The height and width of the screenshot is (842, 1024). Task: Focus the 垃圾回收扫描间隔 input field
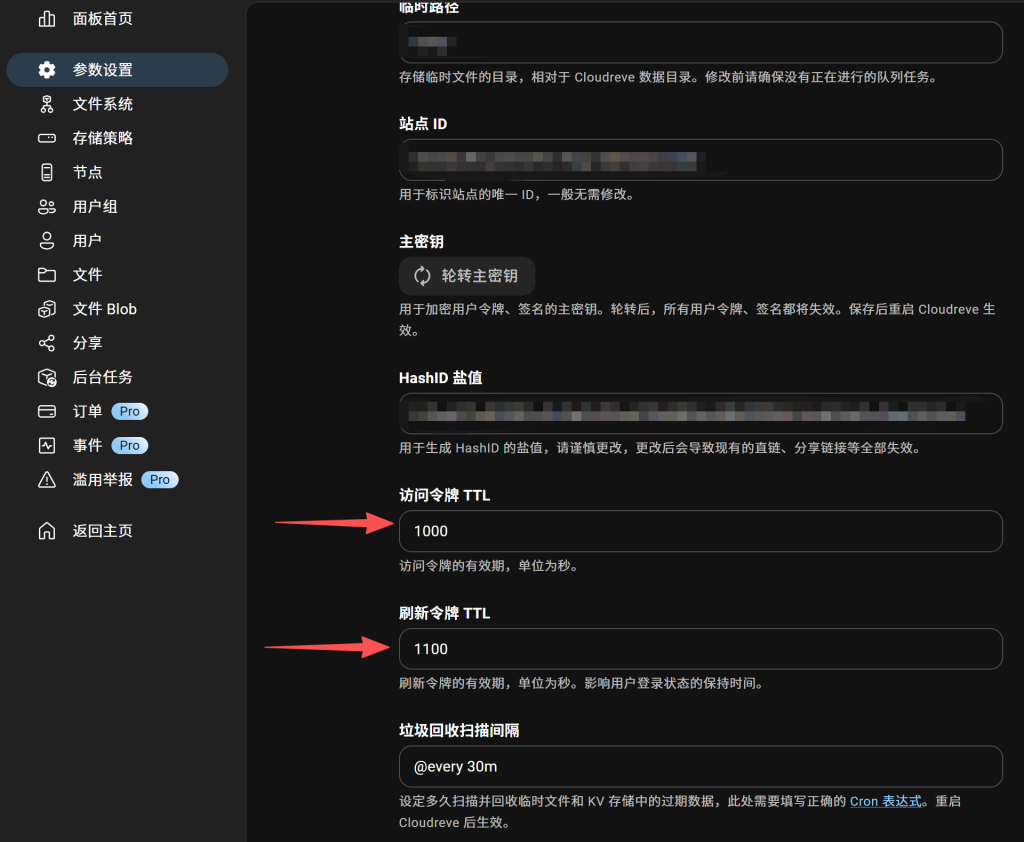pyautogui.click(x=700, y=767)
